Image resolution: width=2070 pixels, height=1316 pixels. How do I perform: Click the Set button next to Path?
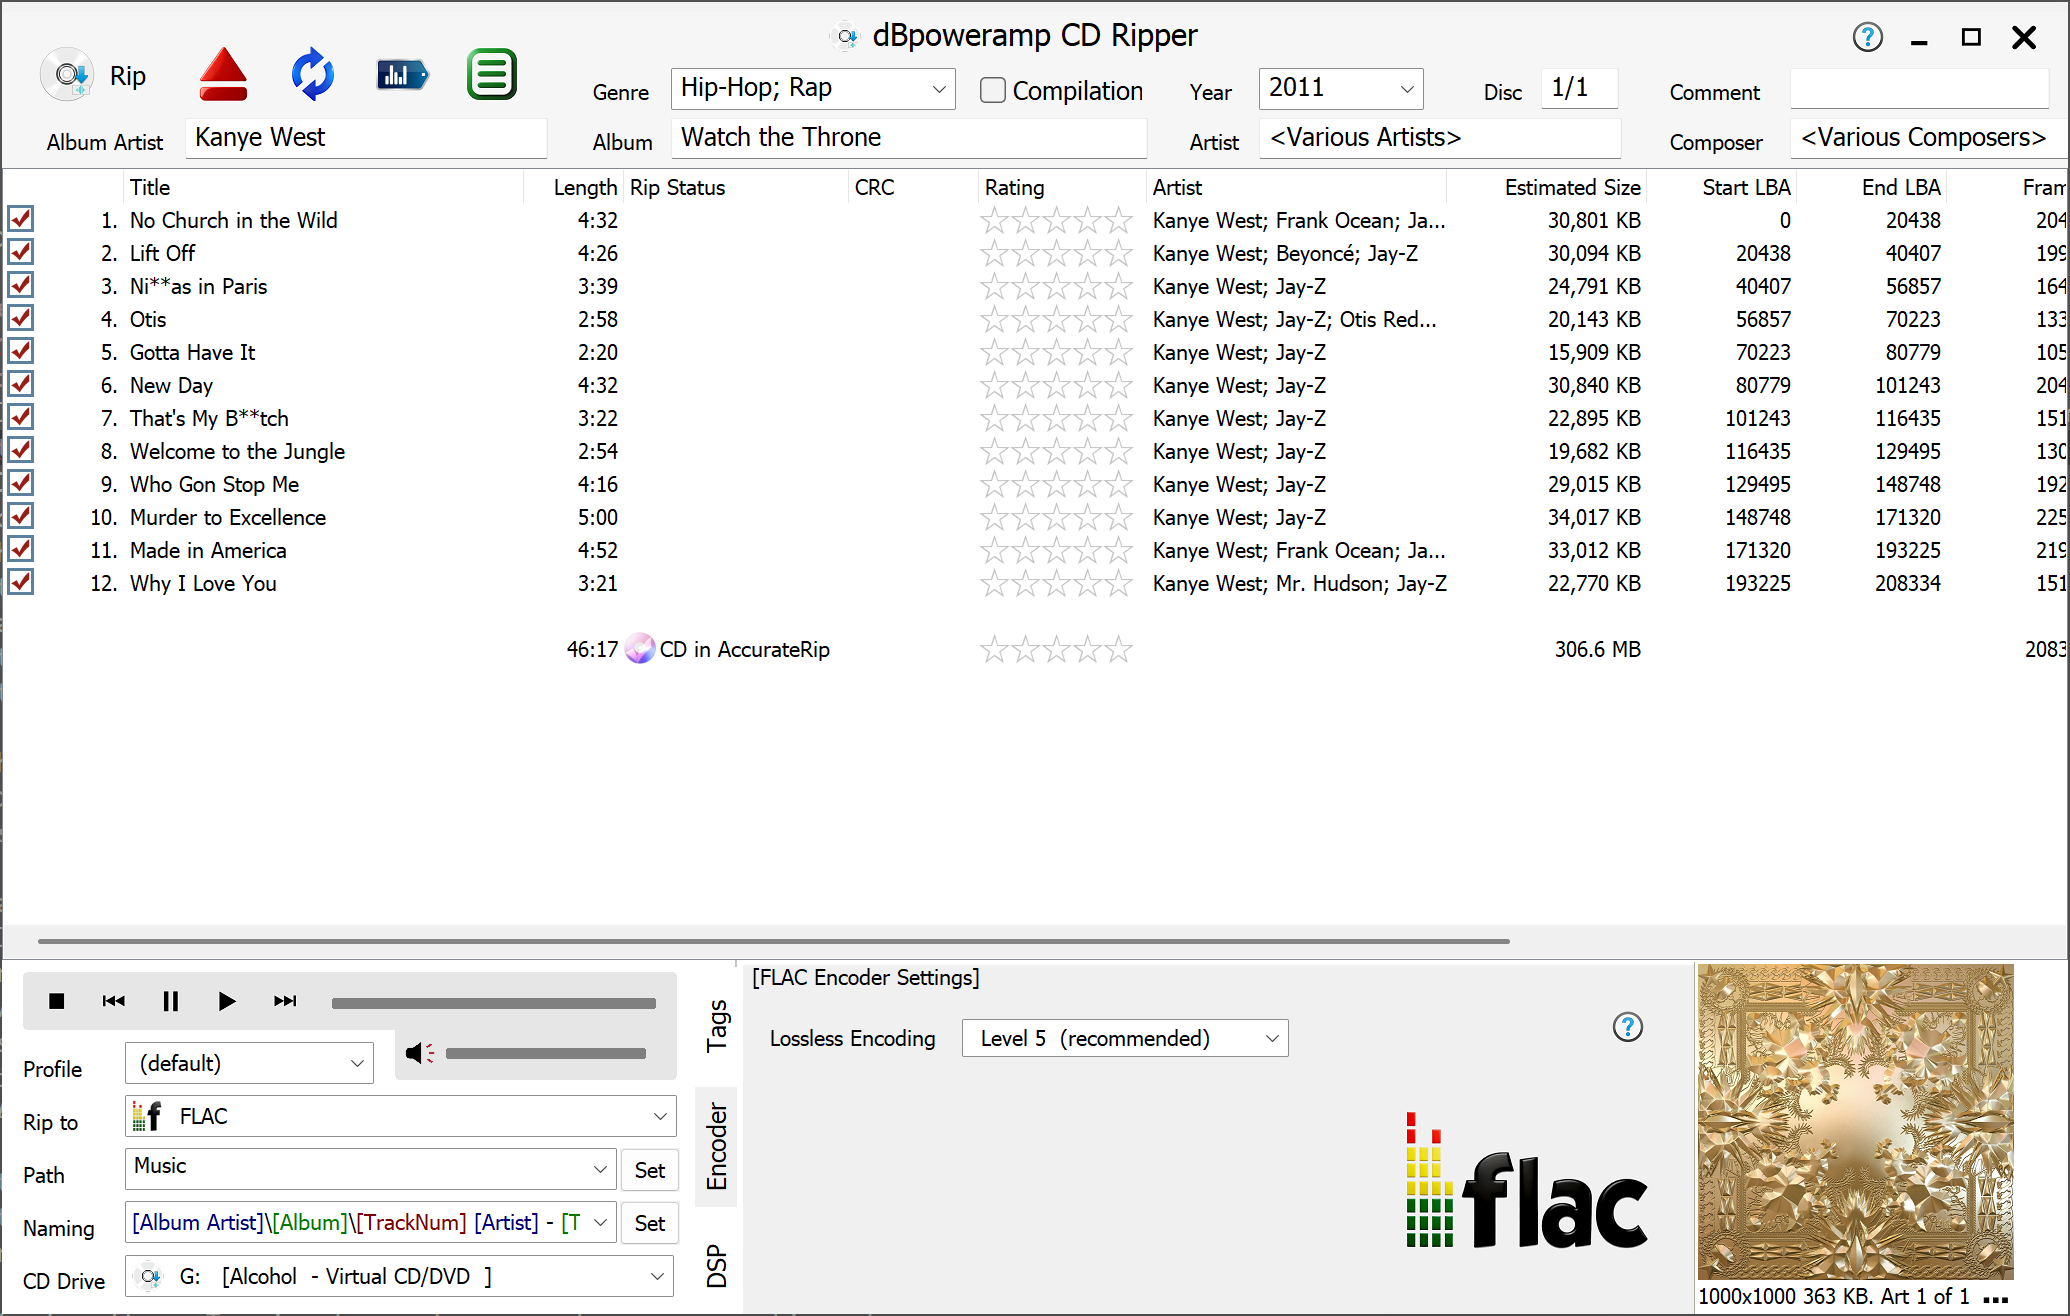[x=649, y=1170]
